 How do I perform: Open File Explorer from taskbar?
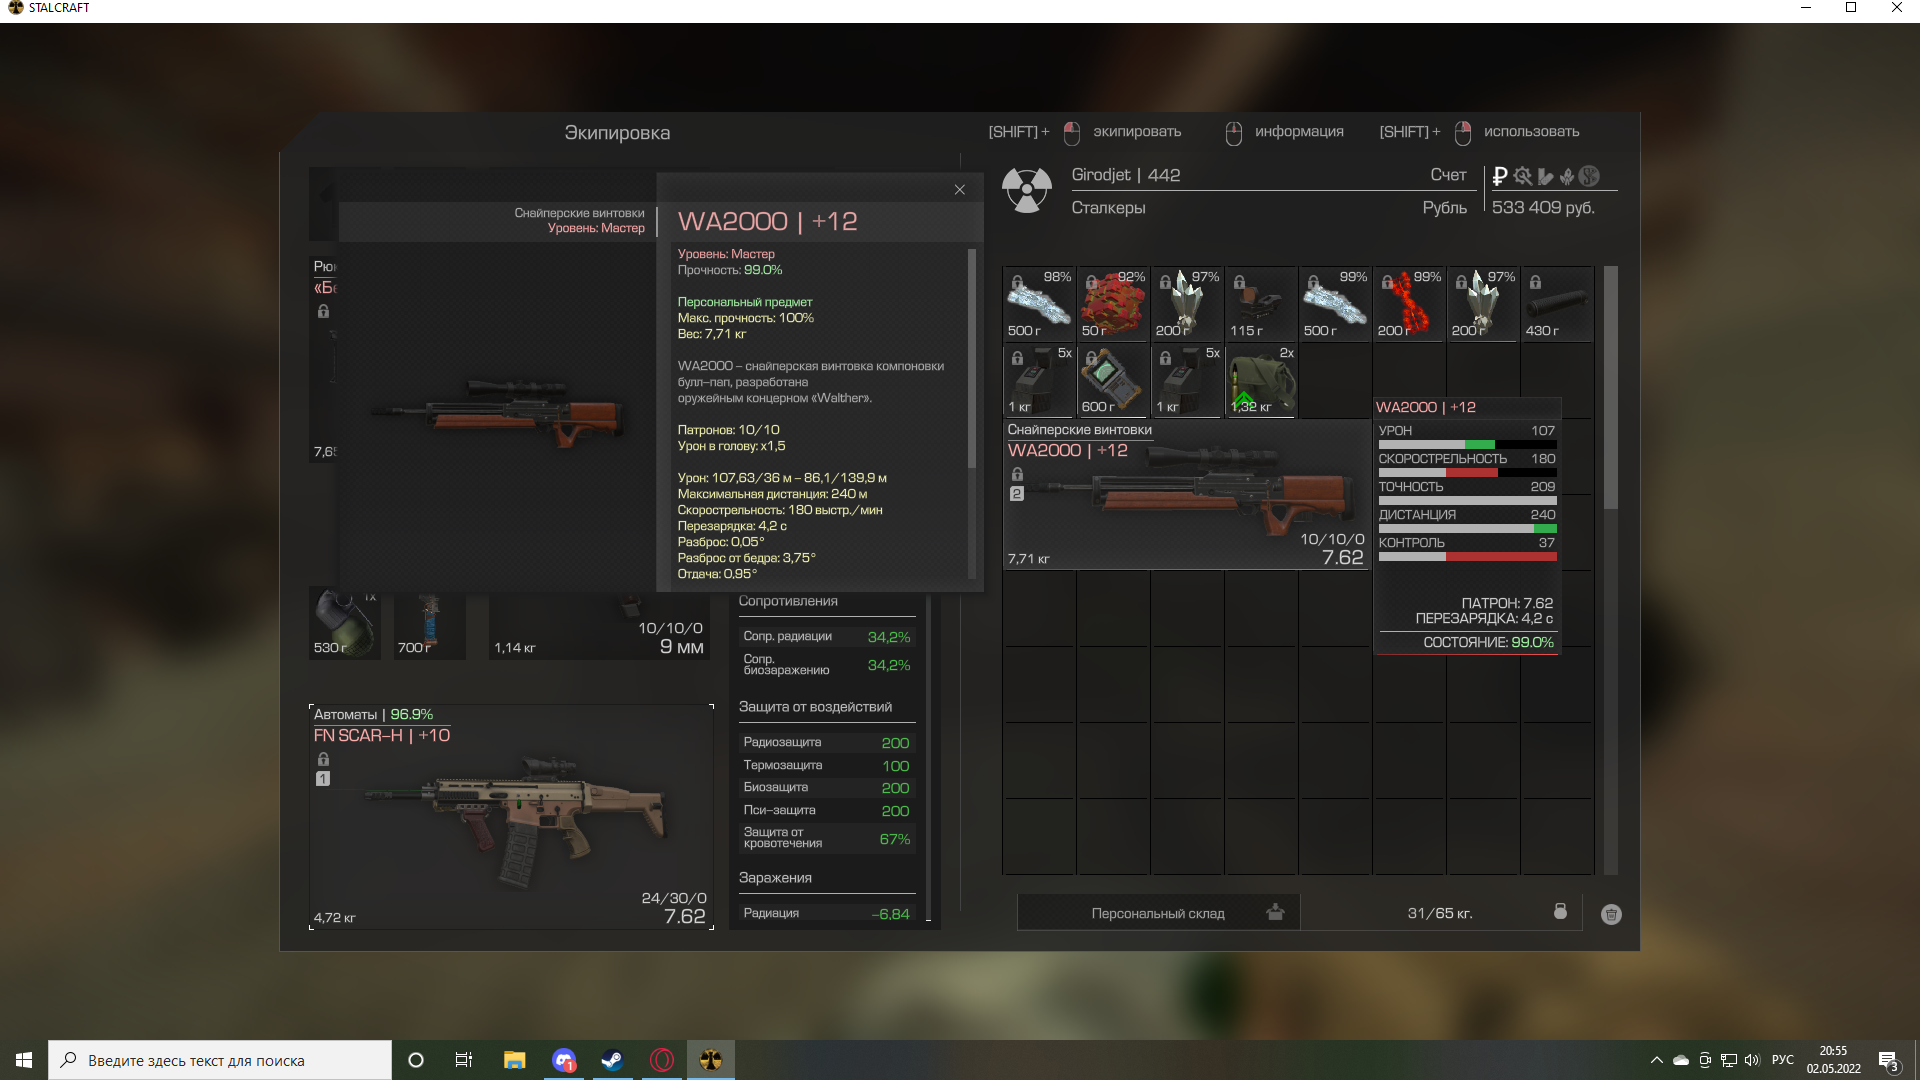pos(514,1060)
